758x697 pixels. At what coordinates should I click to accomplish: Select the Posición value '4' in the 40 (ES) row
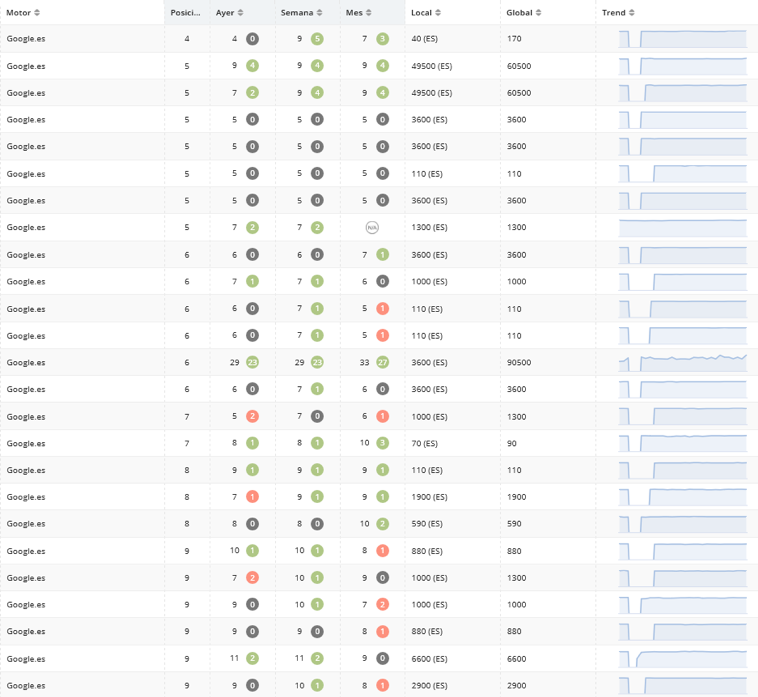coord(187,39)
